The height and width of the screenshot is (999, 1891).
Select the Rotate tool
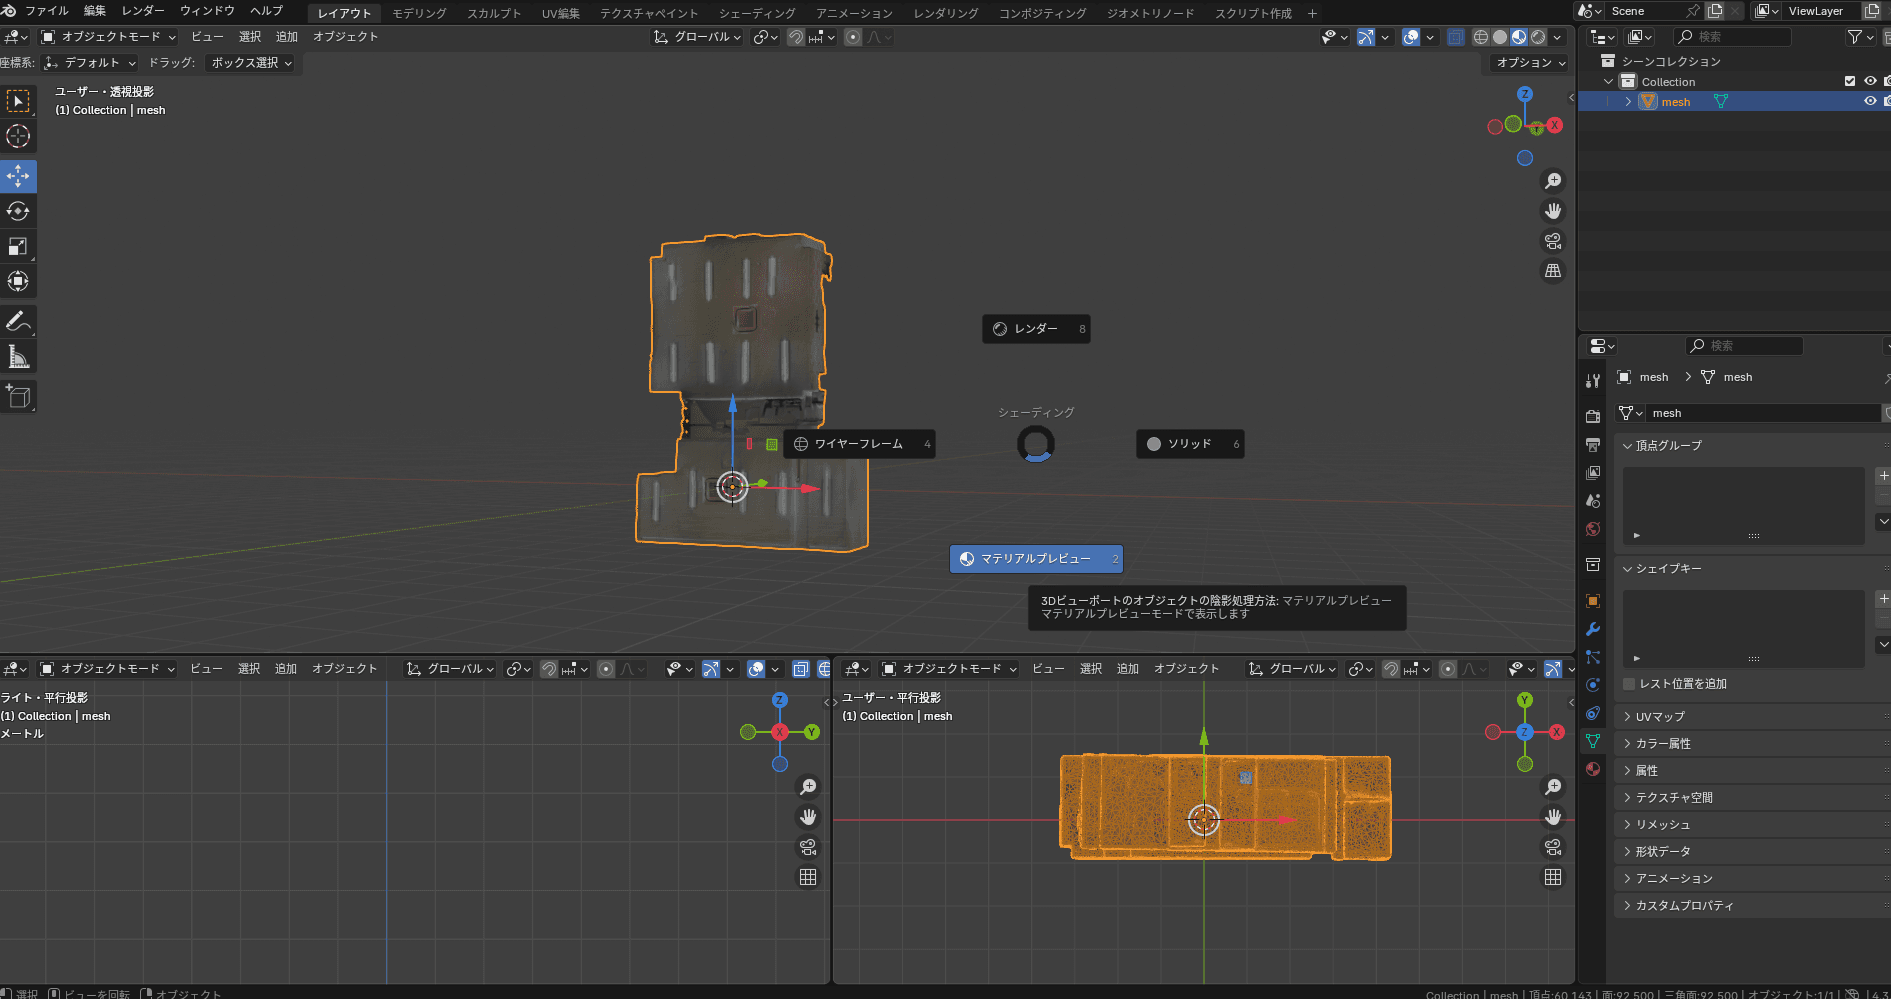tap(18, 211)
